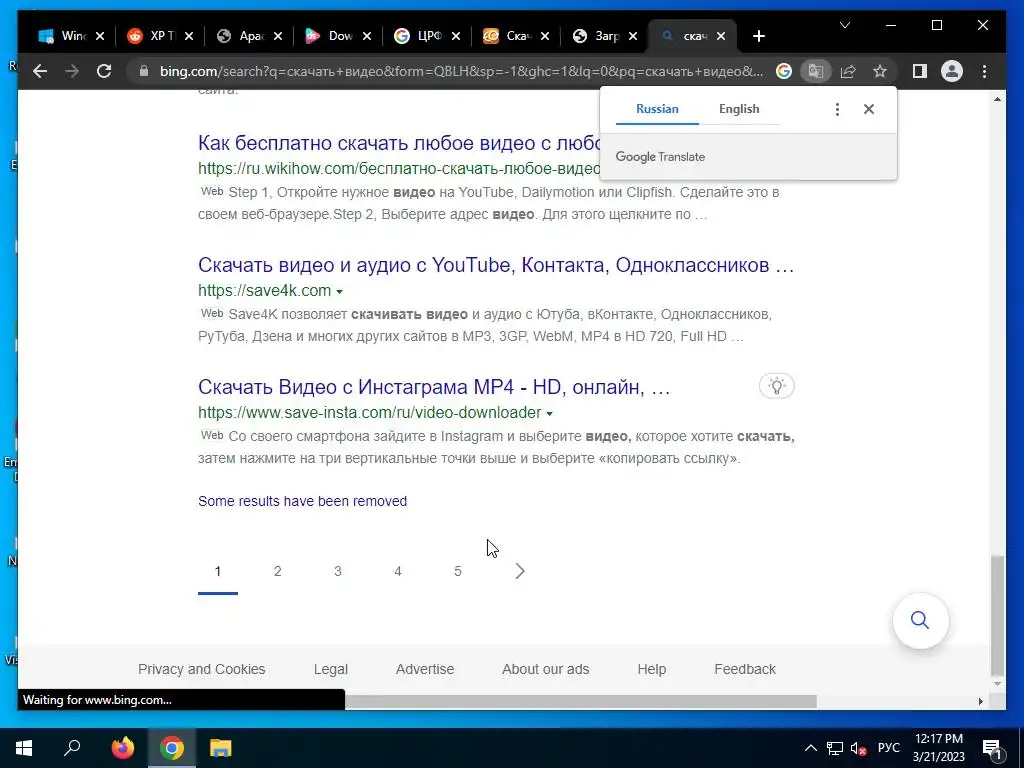Click Some results have been removed
This screenshot has width=1024, height=768.
[x=302, y=501]
